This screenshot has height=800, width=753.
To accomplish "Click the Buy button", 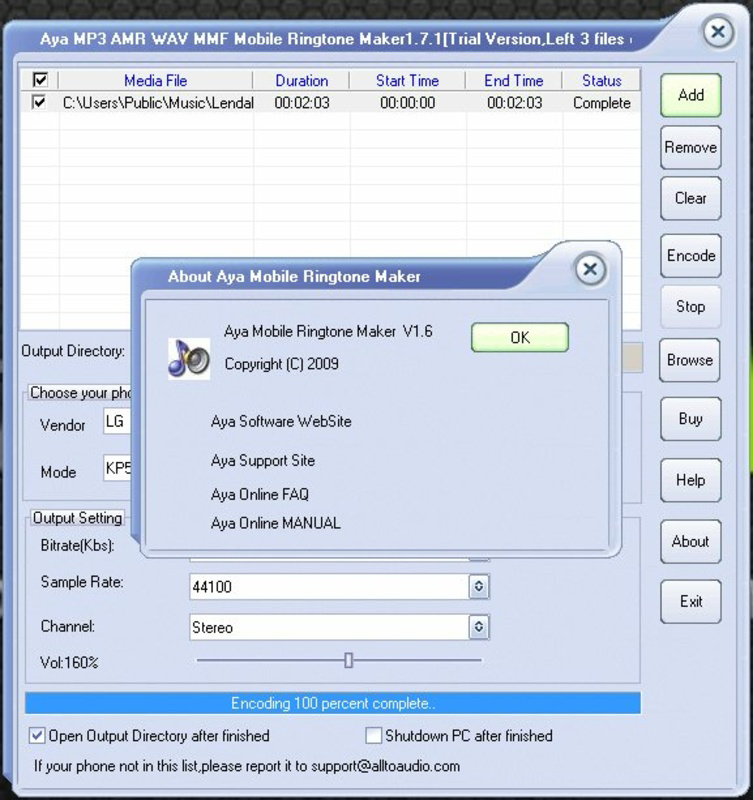I will (x=691, y=419).
